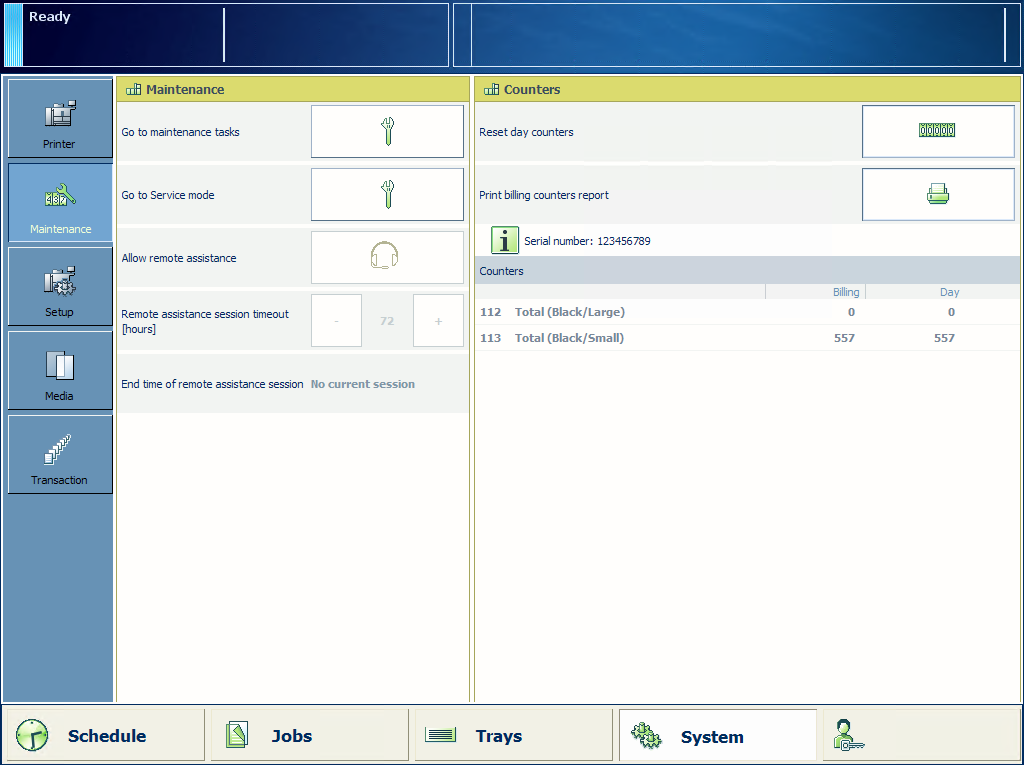Click the wrench for maintenance tasks
The image size is (1024, 765).
387,132
